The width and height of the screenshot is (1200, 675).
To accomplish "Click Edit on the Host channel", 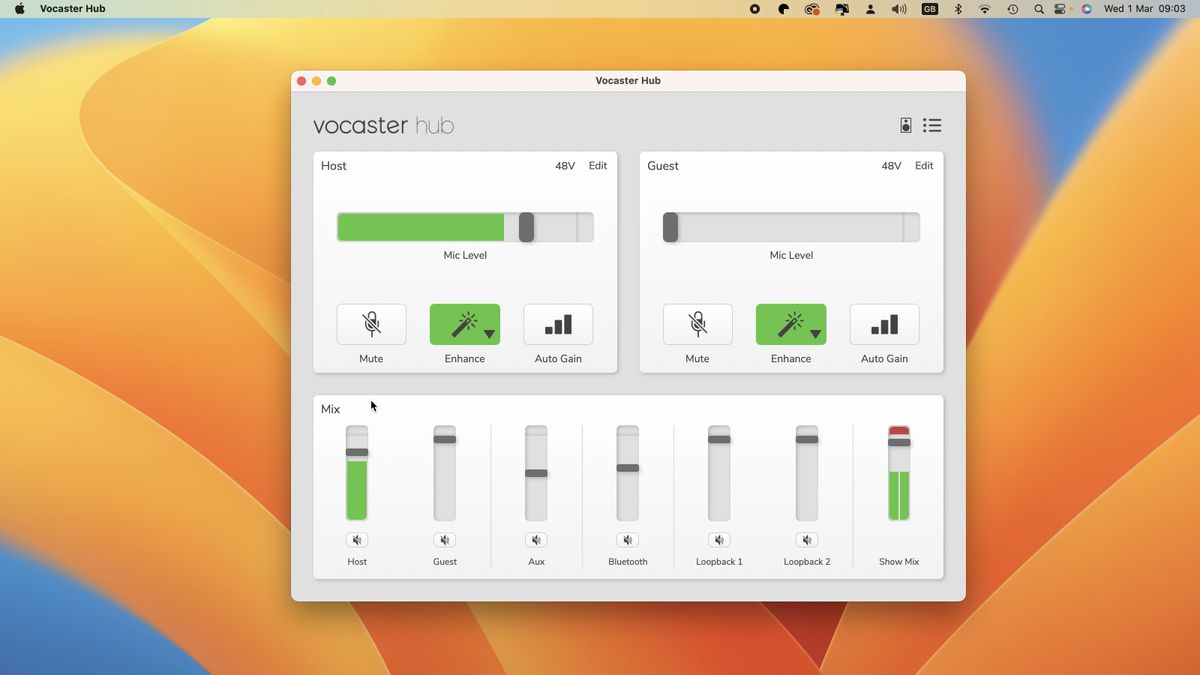I will click(x=597, y=166).
